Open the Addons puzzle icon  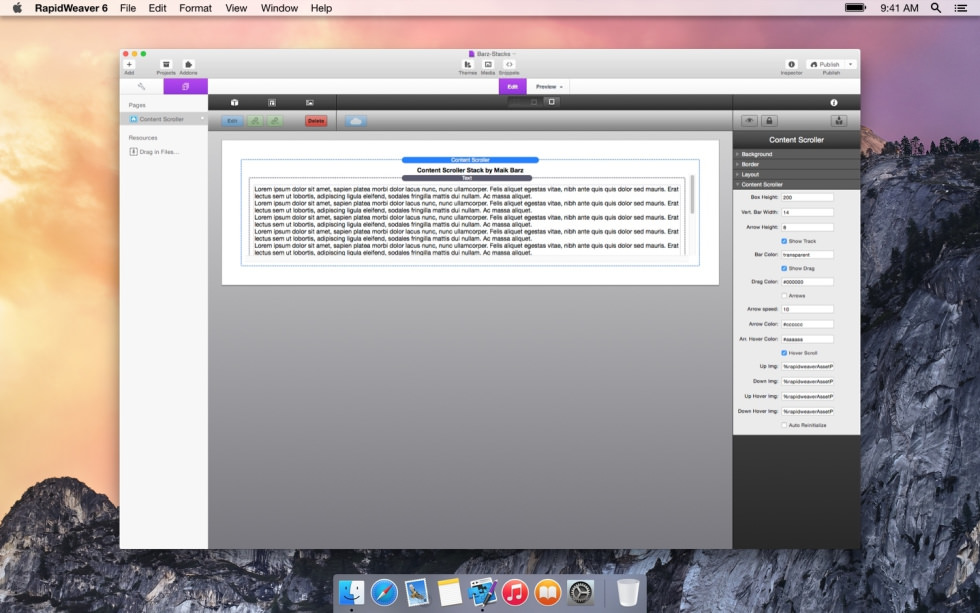coord(188,64)
